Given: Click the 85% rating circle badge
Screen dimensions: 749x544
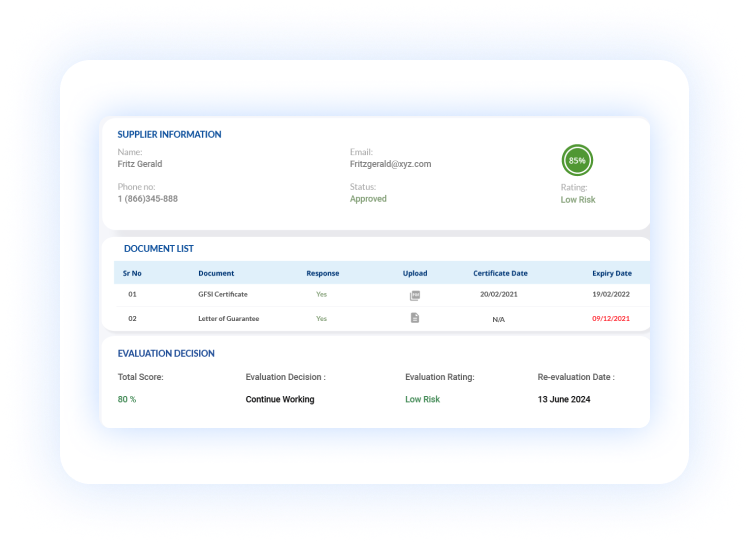Looking at the screenshot, I should pyautogui.click(x=577, y=160).
